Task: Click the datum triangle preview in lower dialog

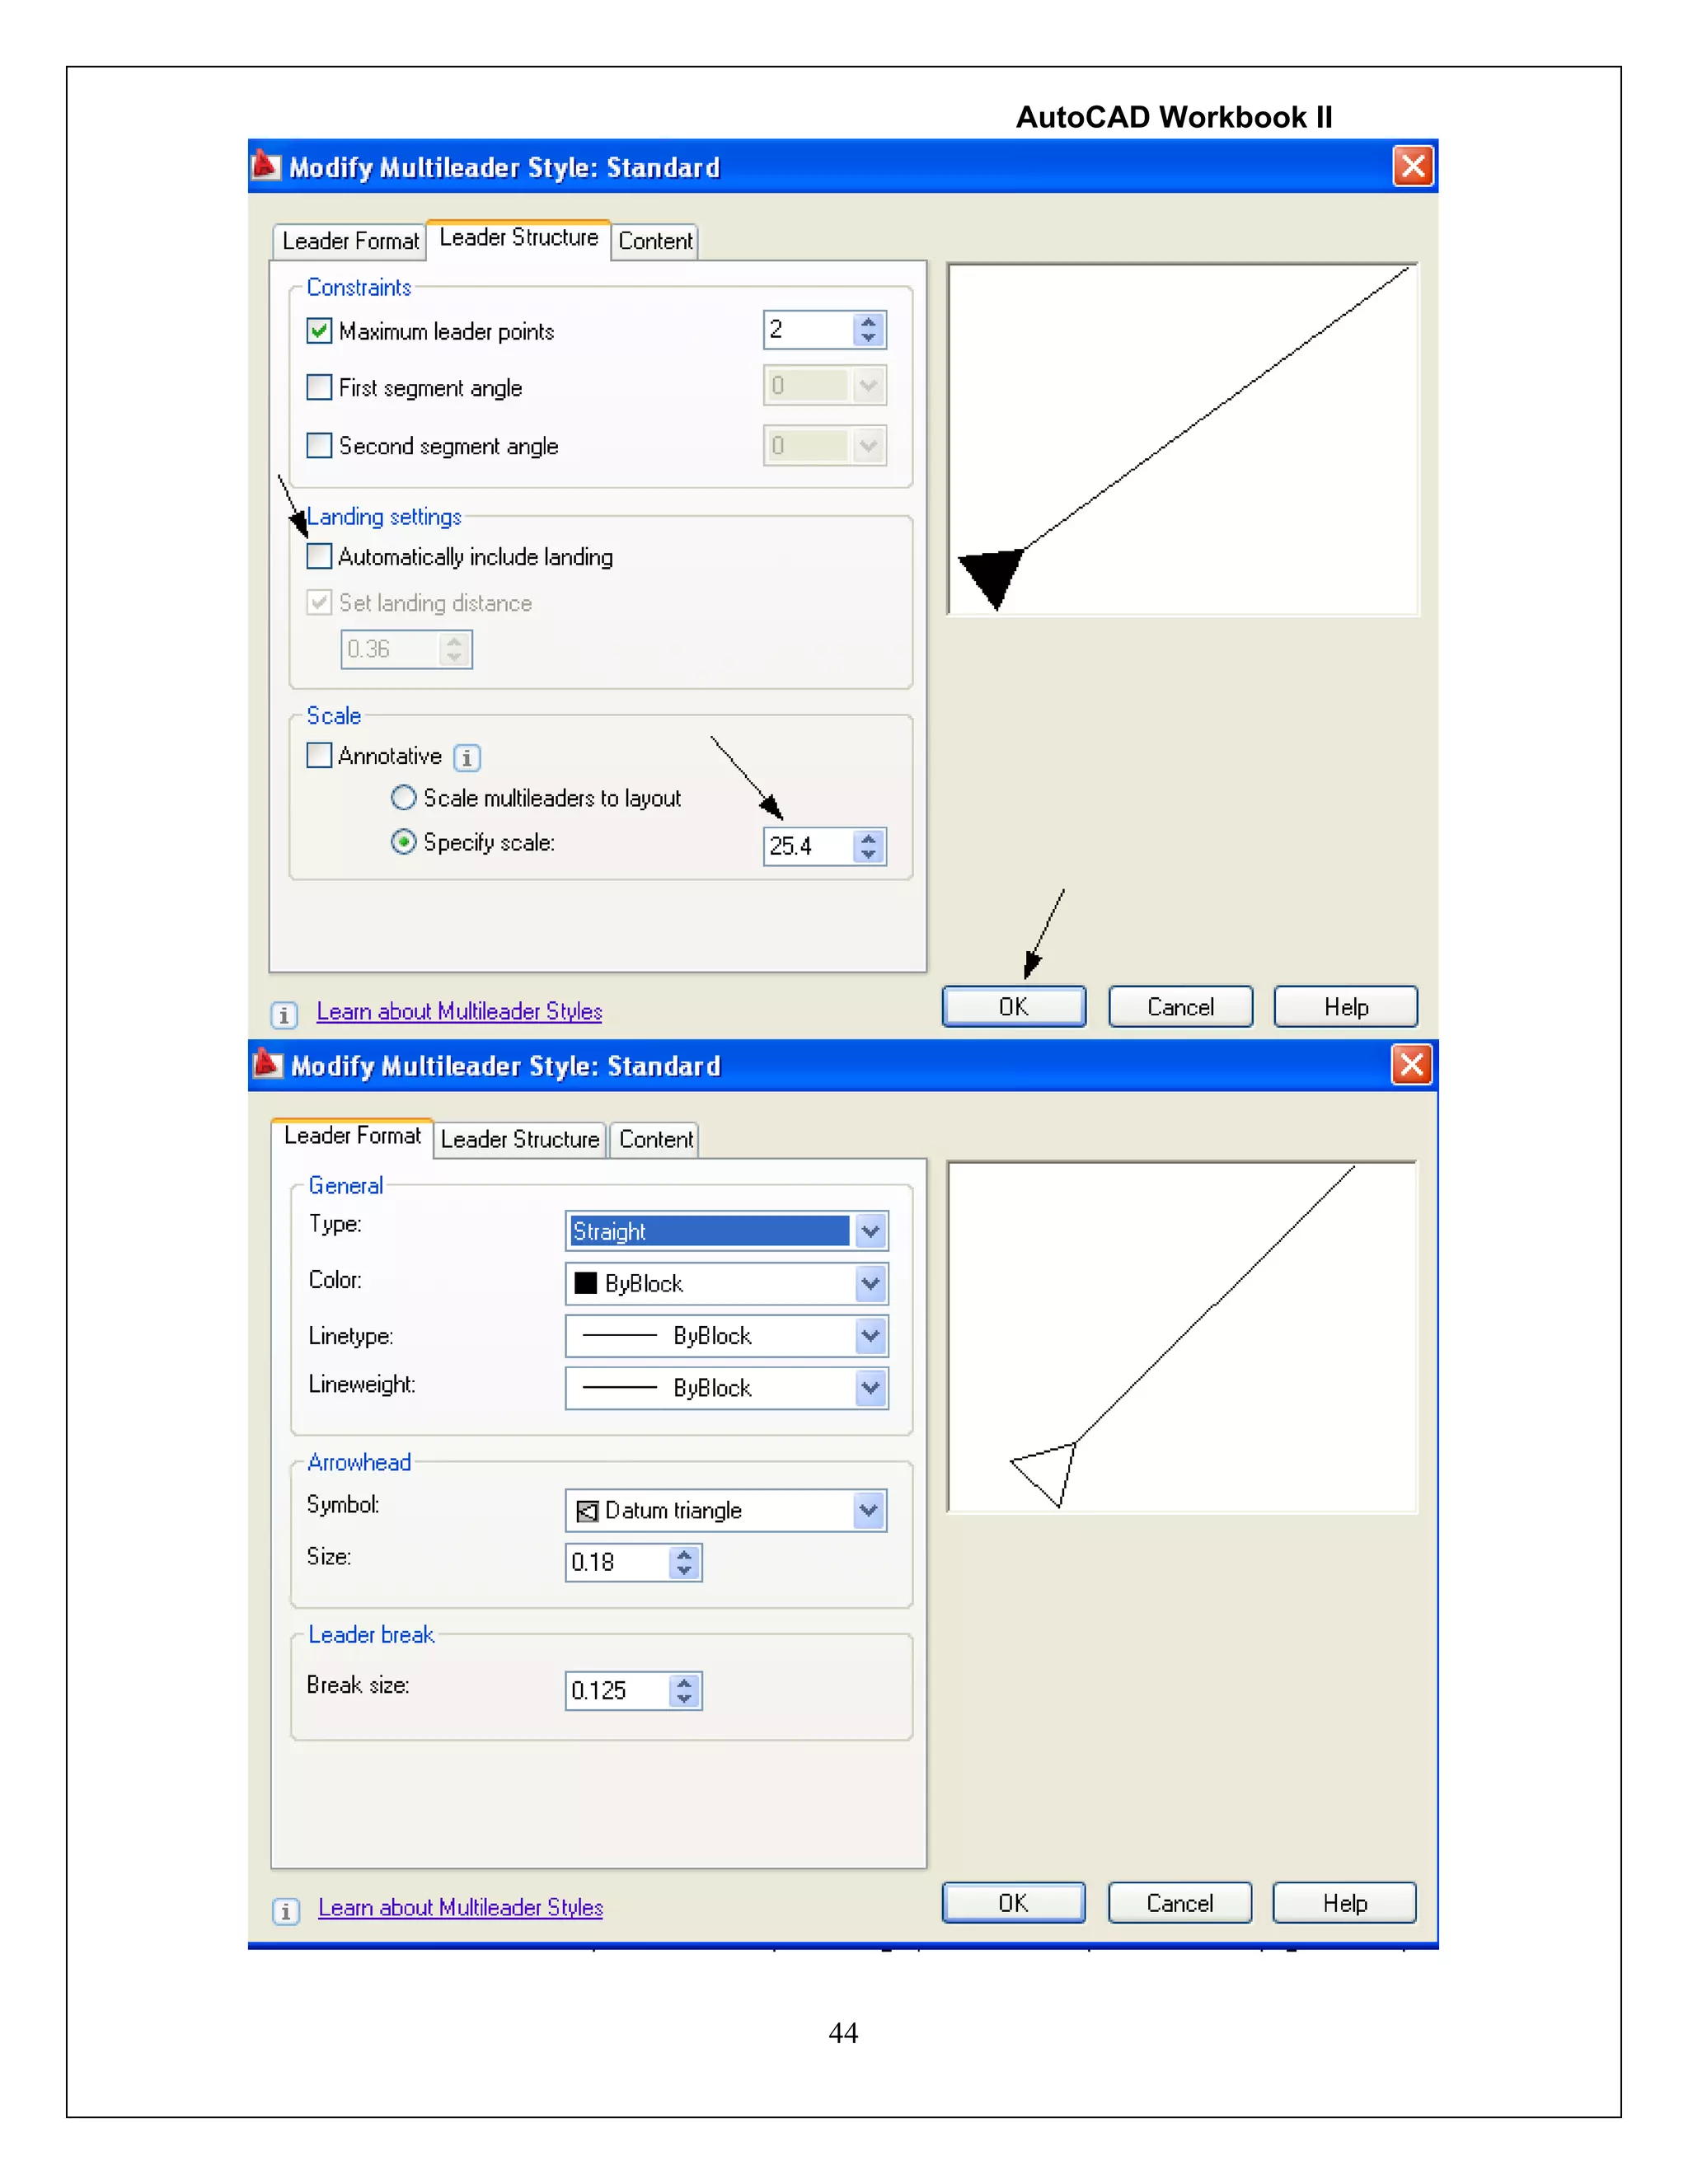Action: point(1183,1337)
